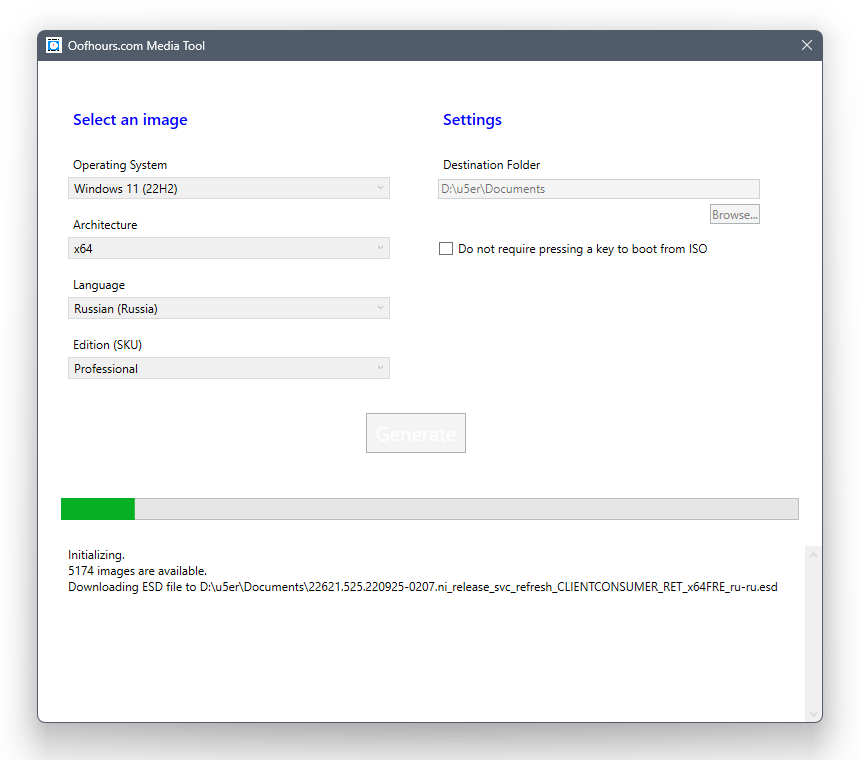Viewport: 860px width, 760px height.
Task: Click the Destination Folder path field
Action: 599,189
